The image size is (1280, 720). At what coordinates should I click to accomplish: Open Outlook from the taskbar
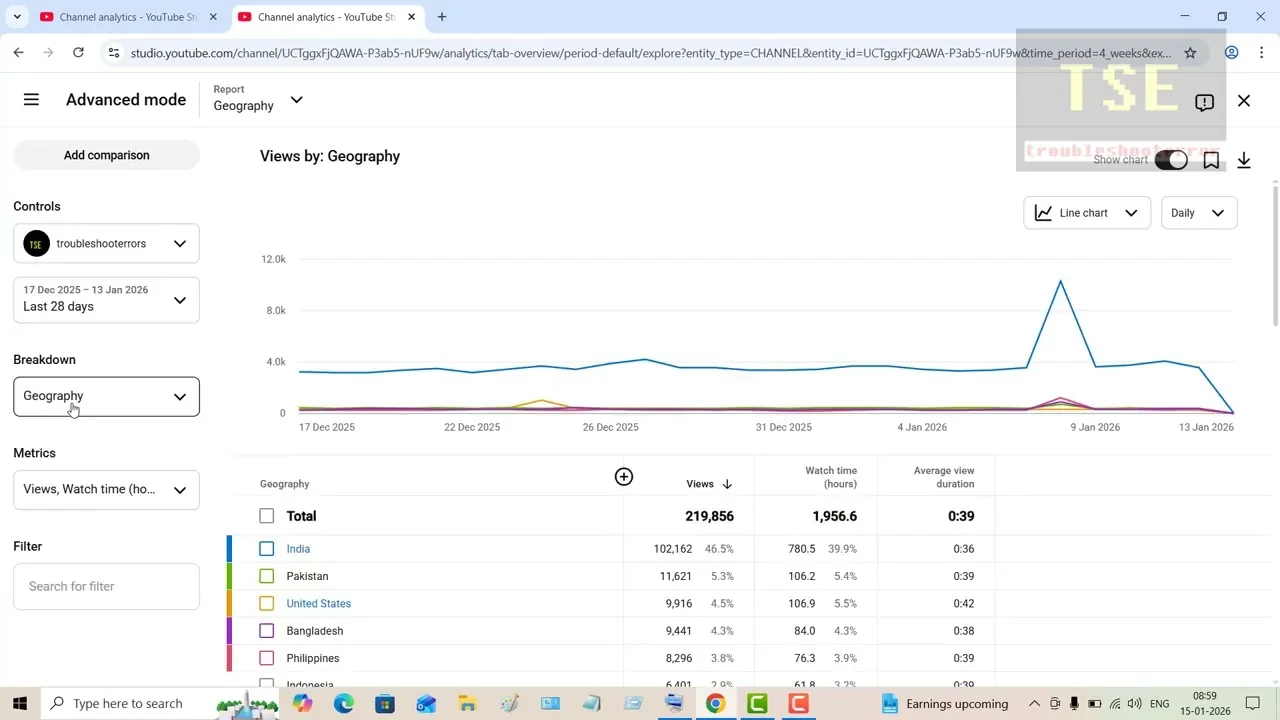coord(426,704)
